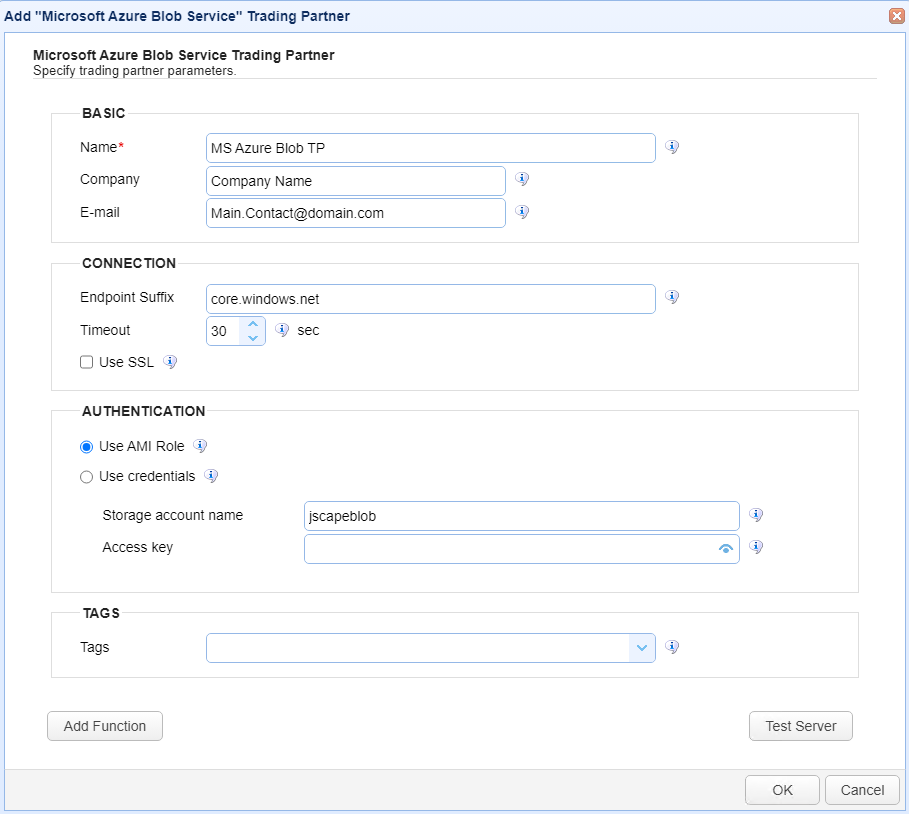Click the Add Function button
This screenshot has height=814, width=909.
click(105, 726)
